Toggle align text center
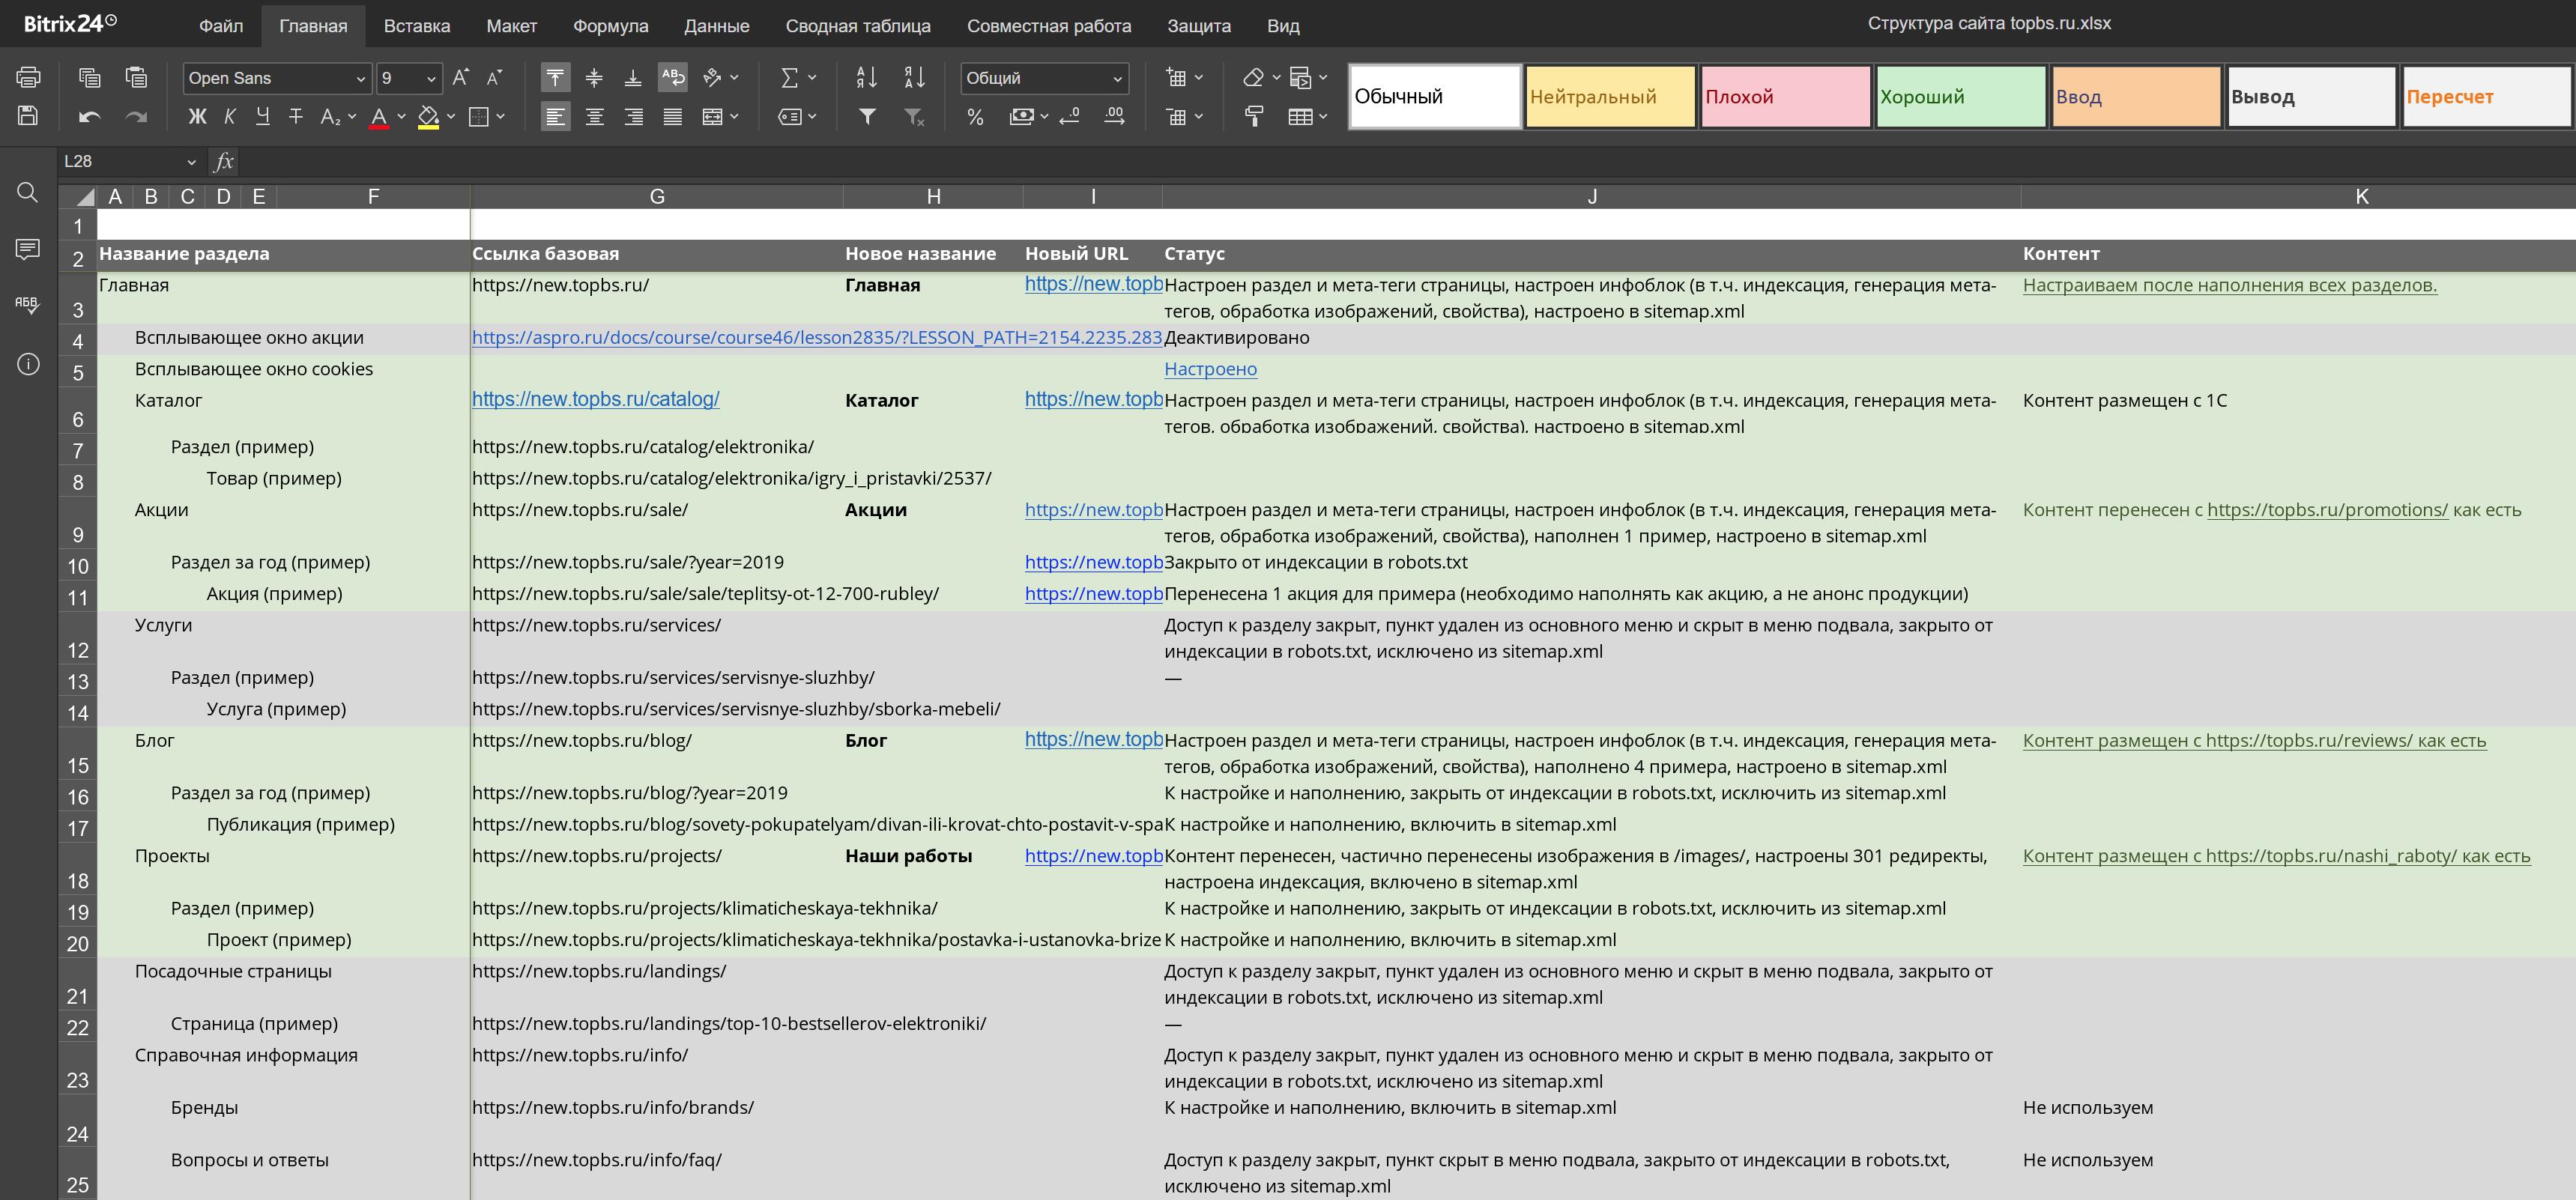The image size is (2576, 1200). point(594,117)
